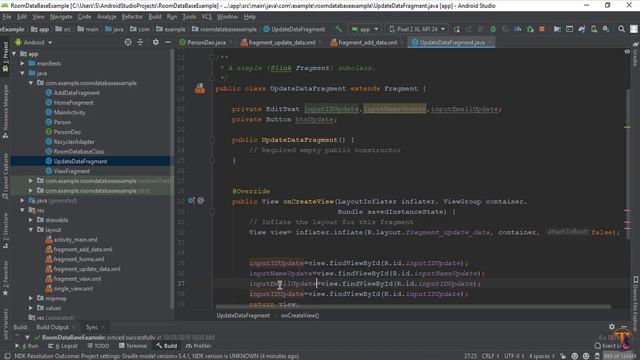Switch to PersonDao.java tab

click(x=206, y=42)
